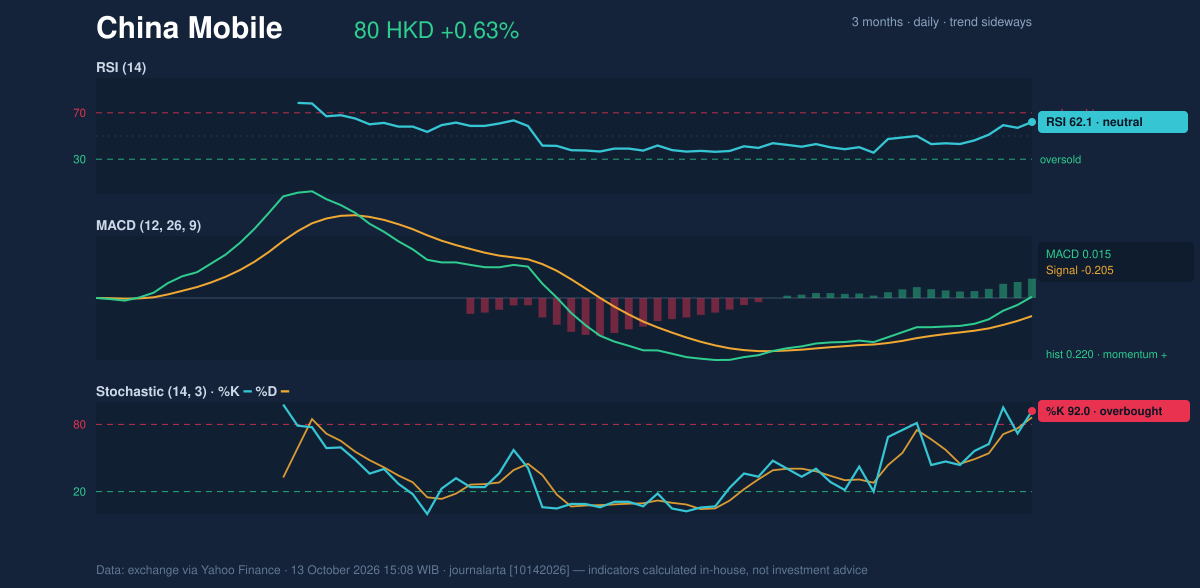Click the MACD 0.015 value label
This screenshot has height=588, width=1200.
(x=1078, y=254)
